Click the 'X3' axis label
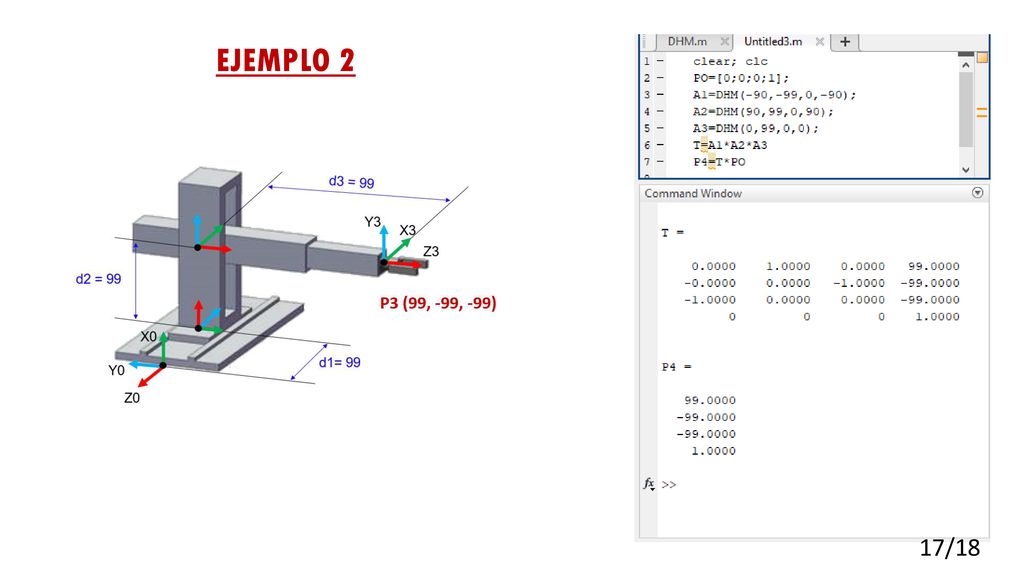This screenshot has height=576, width=1024. click(408, 231)
